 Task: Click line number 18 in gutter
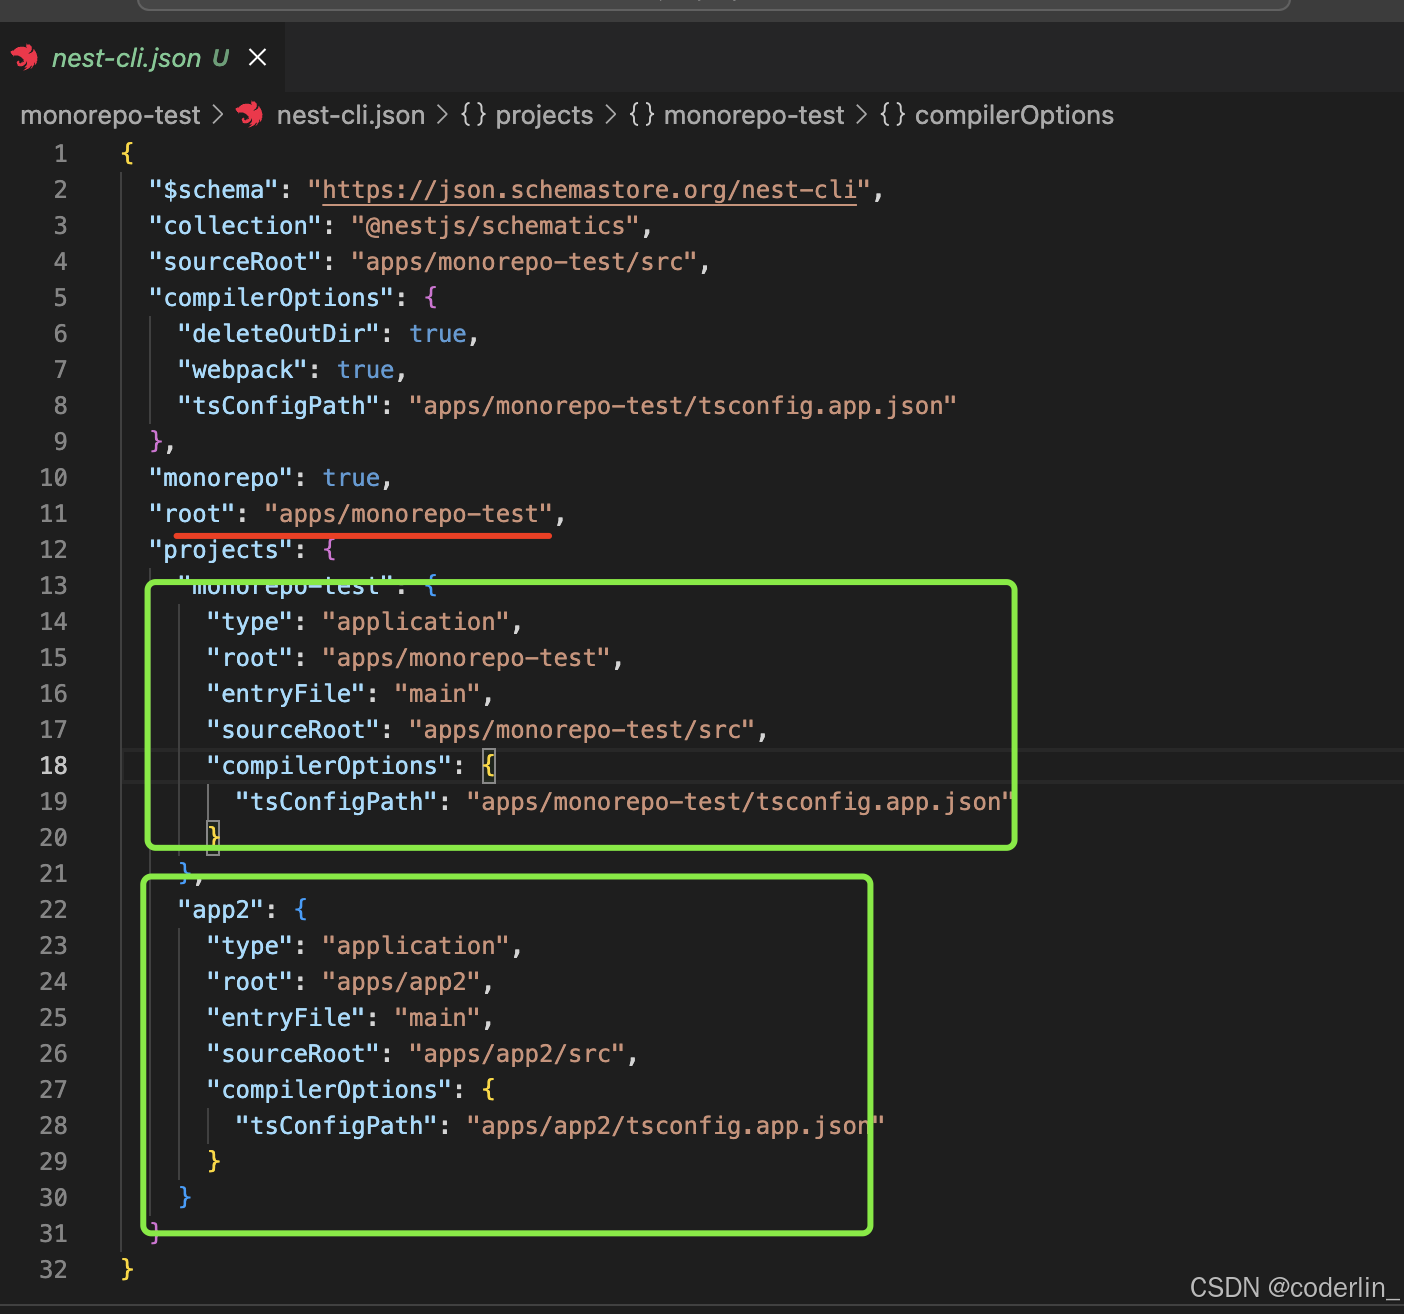(54, 766)
